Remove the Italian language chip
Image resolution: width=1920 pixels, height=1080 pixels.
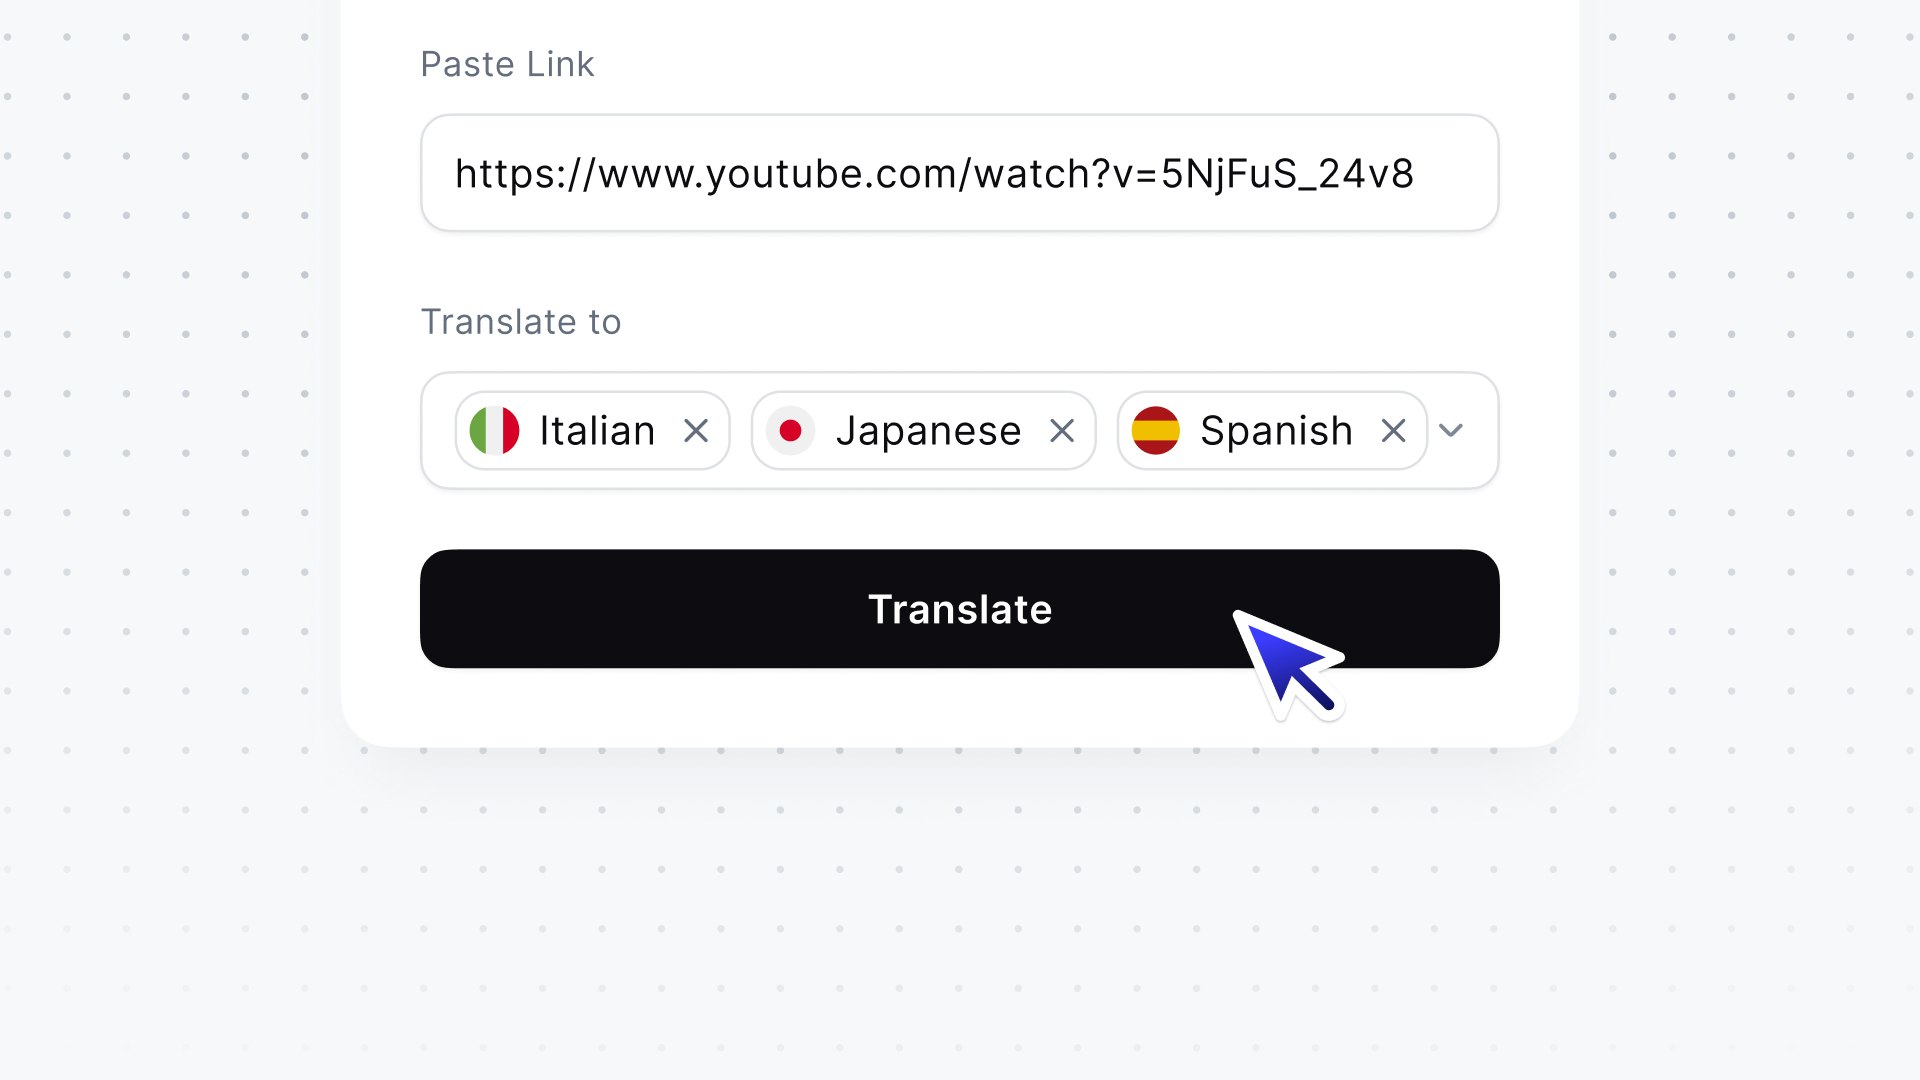coord(696,431)
